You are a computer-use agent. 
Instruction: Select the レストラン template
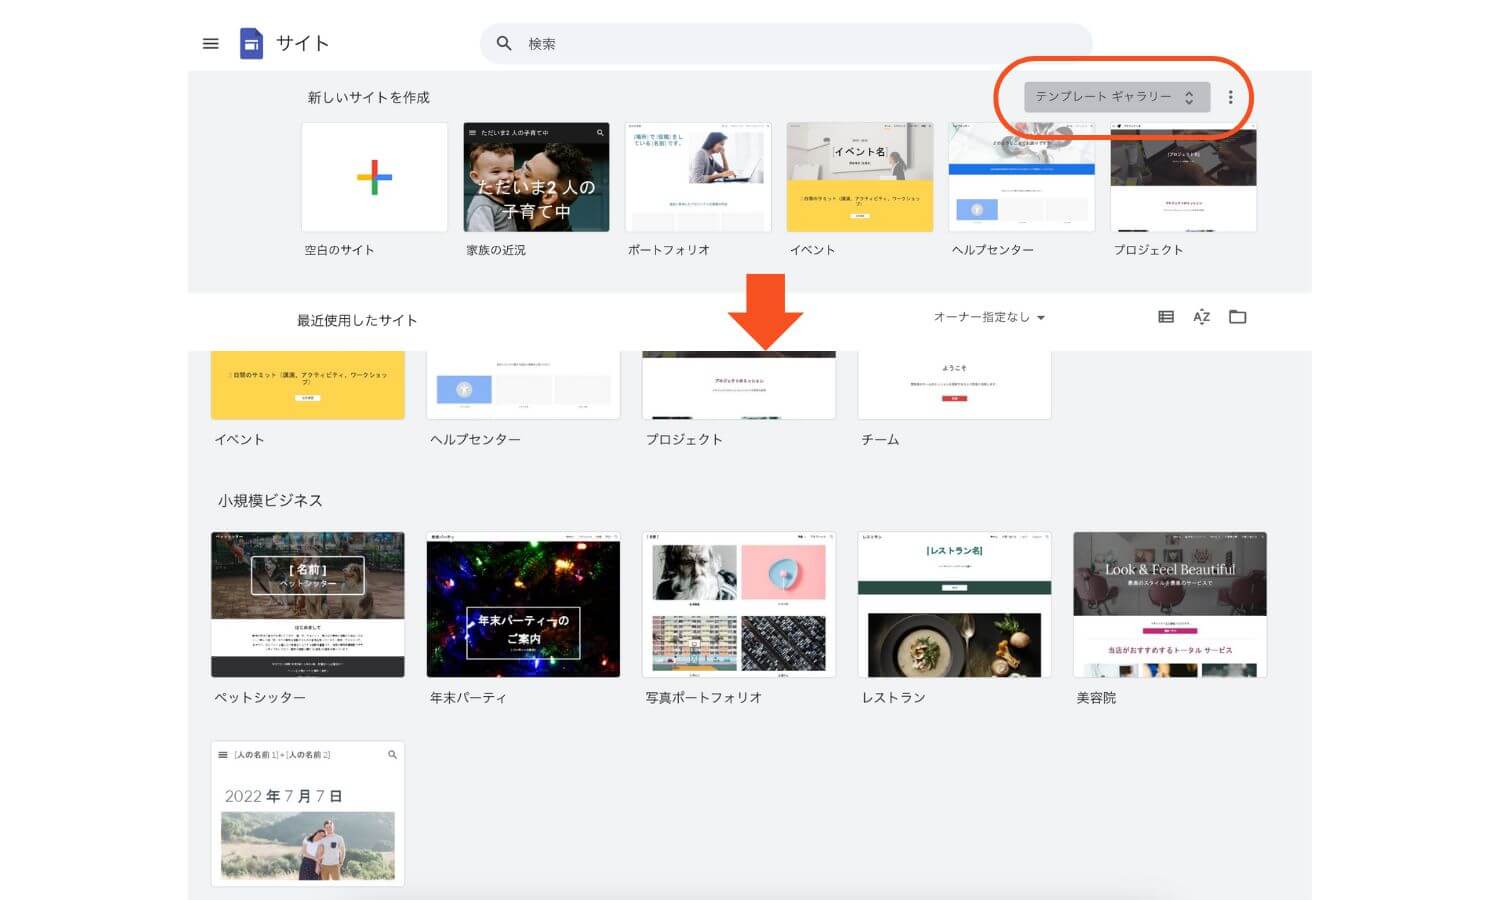(x=955, y=604)
